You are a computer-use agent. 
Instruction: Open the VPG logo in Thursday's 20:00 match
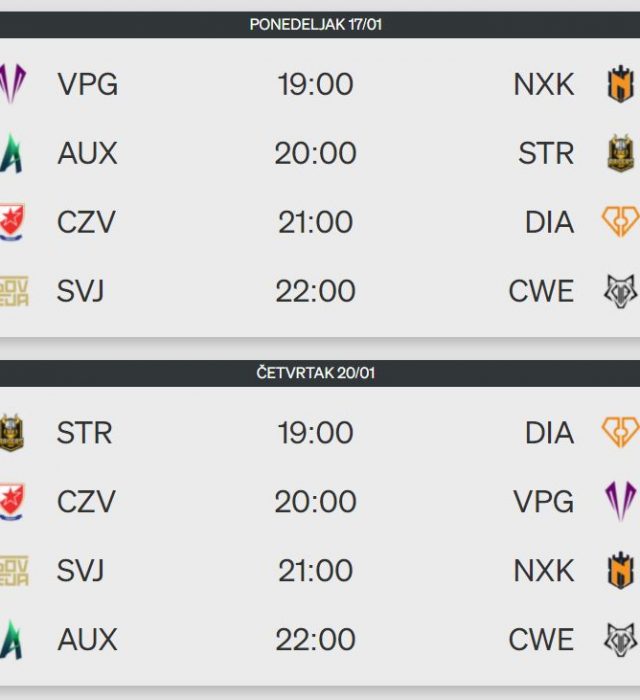[620, 501]
